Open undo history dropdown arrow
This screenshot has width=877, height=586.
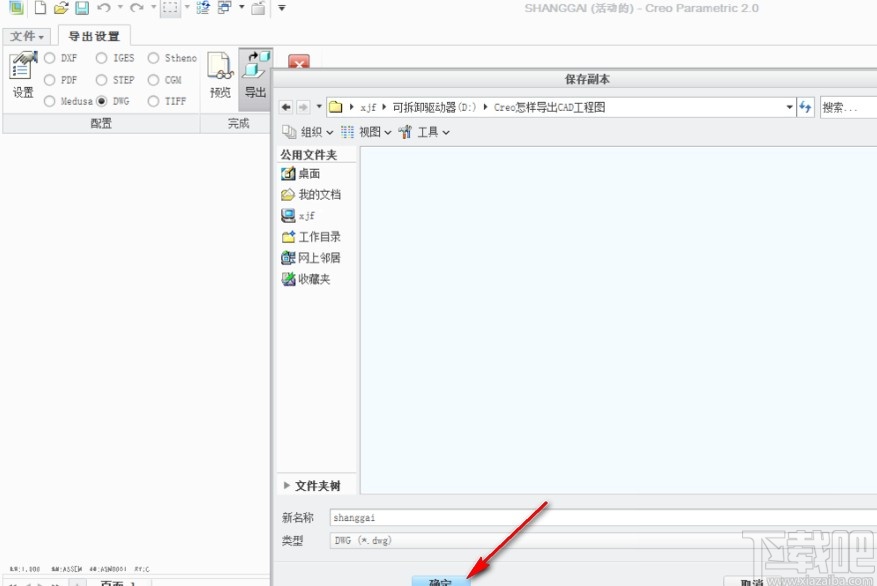pos(120,7)
